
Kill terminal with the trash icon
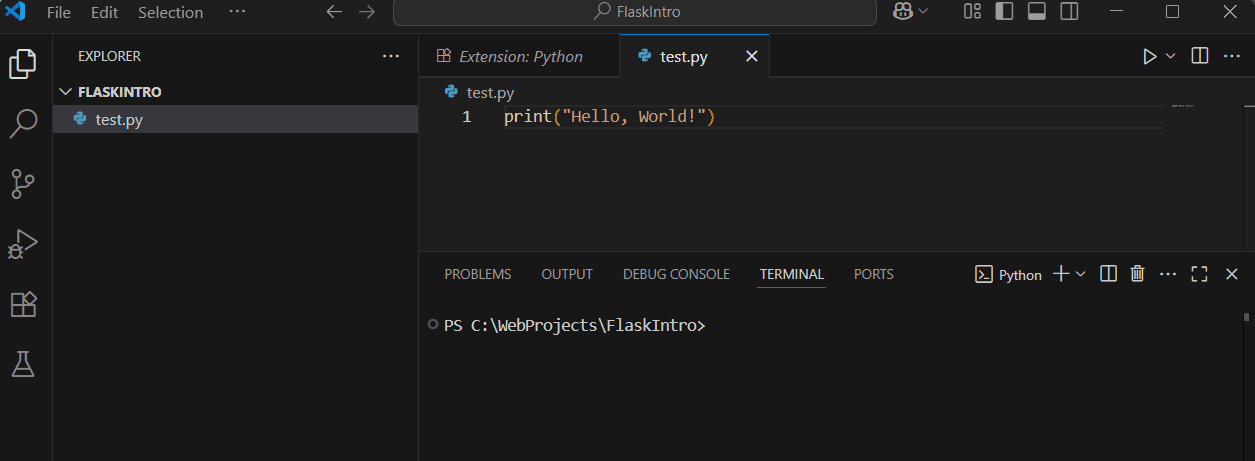coord(1137,274)
